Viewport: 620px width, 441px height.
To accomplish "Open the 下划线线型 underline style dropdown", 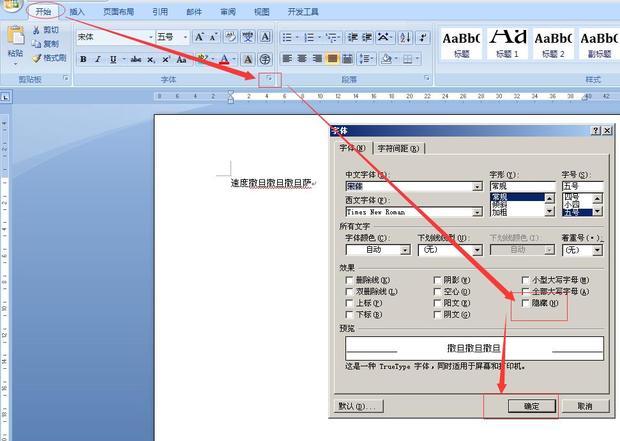I will pyautogui.click(x=477, y=250).
